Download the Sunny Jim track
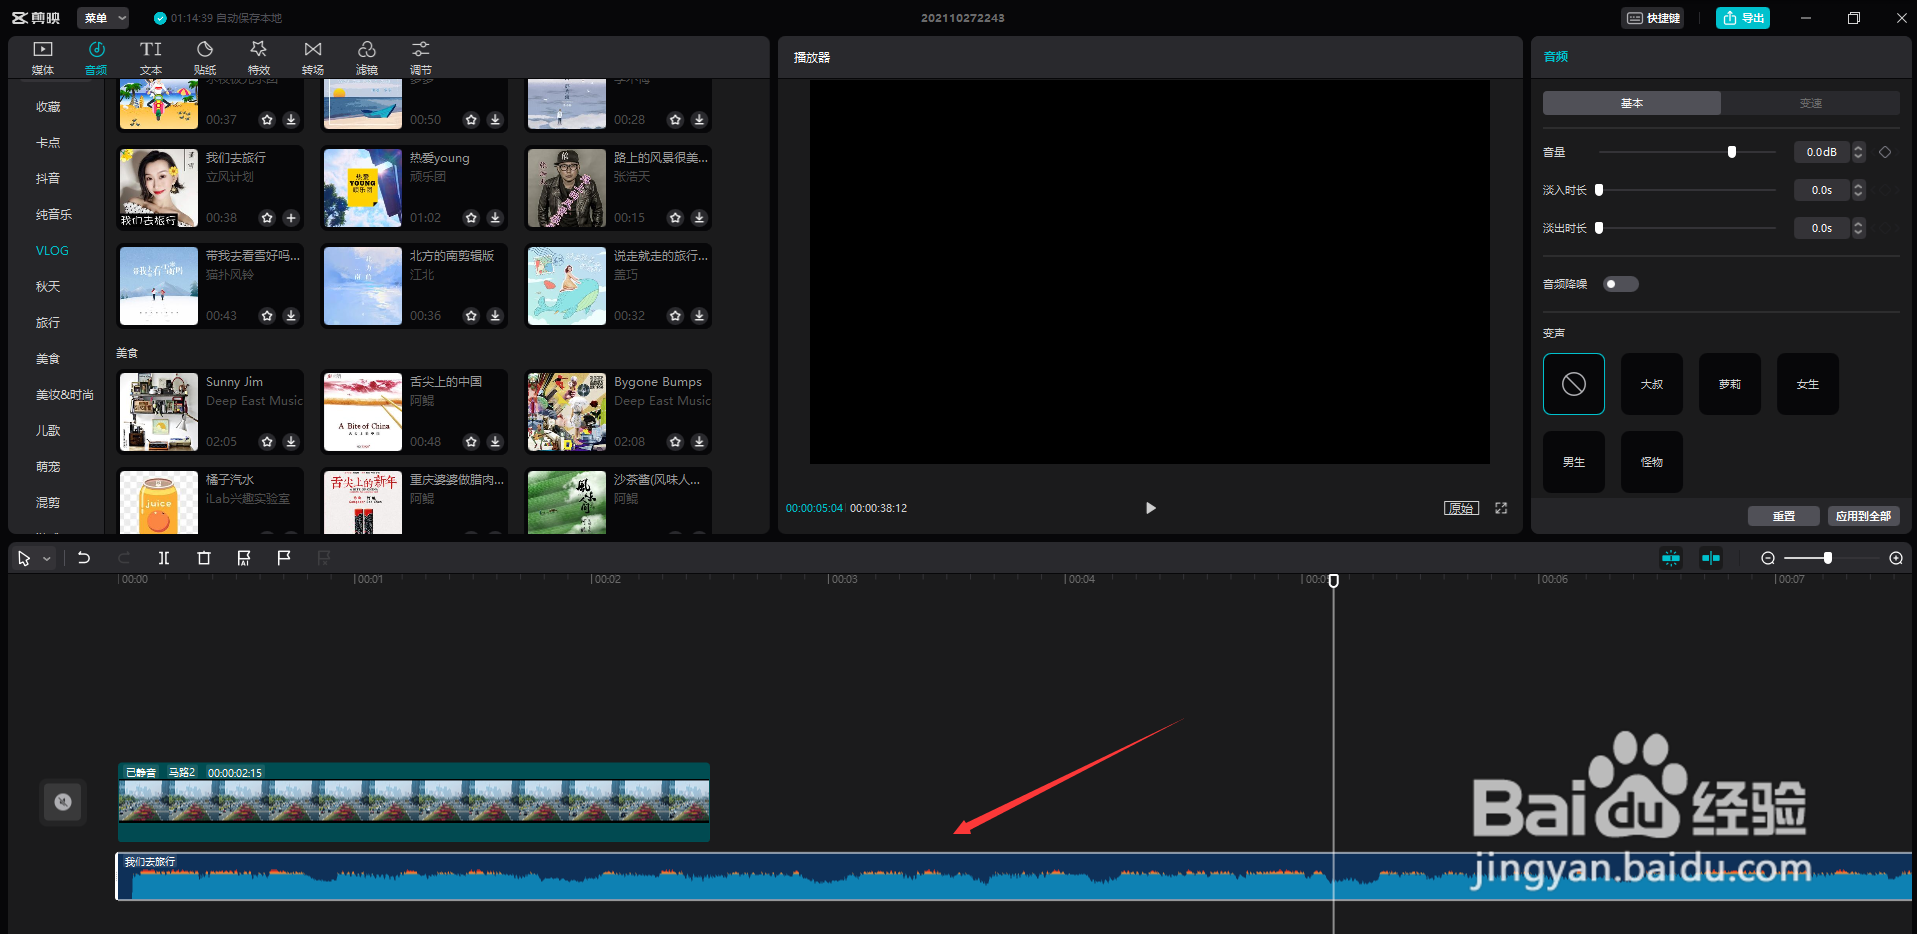 click(x=291, y=442)
